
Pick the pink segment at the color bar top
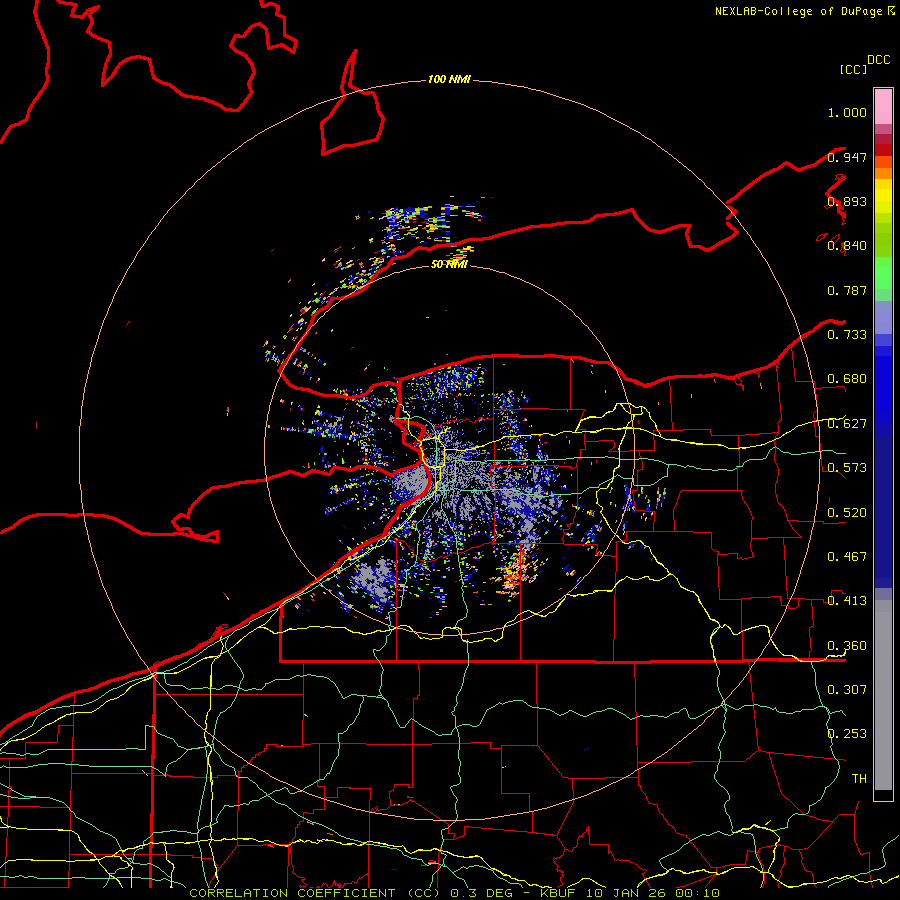point(883,107)
